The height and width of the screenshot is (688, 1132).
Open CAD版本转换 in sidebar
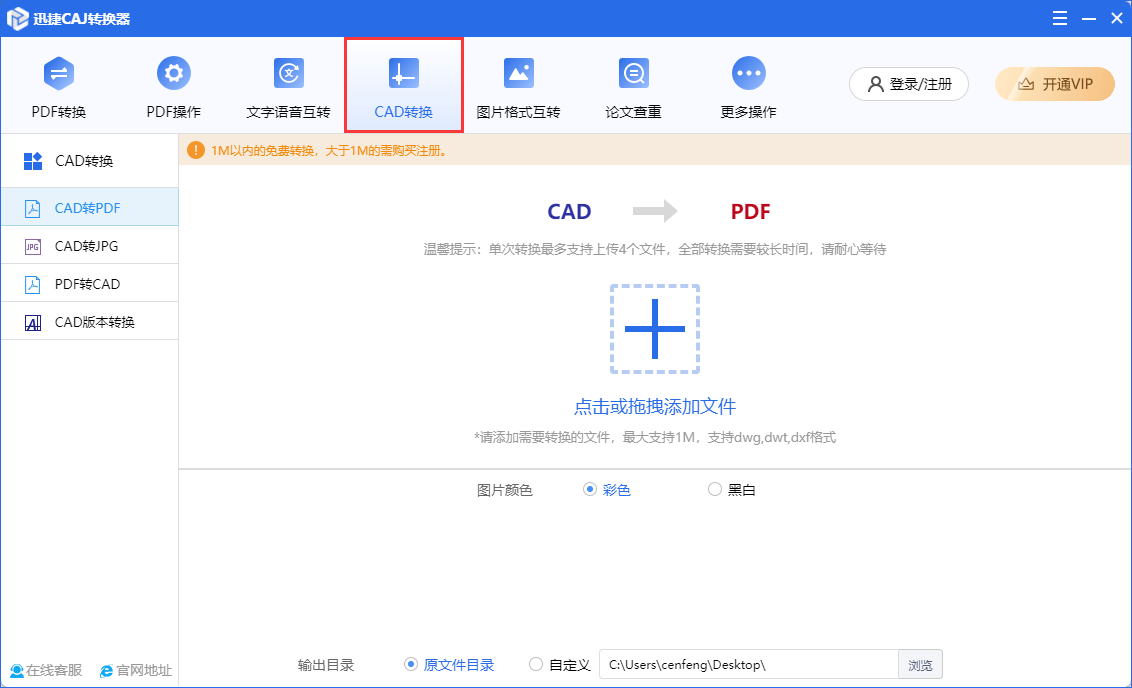94,322
